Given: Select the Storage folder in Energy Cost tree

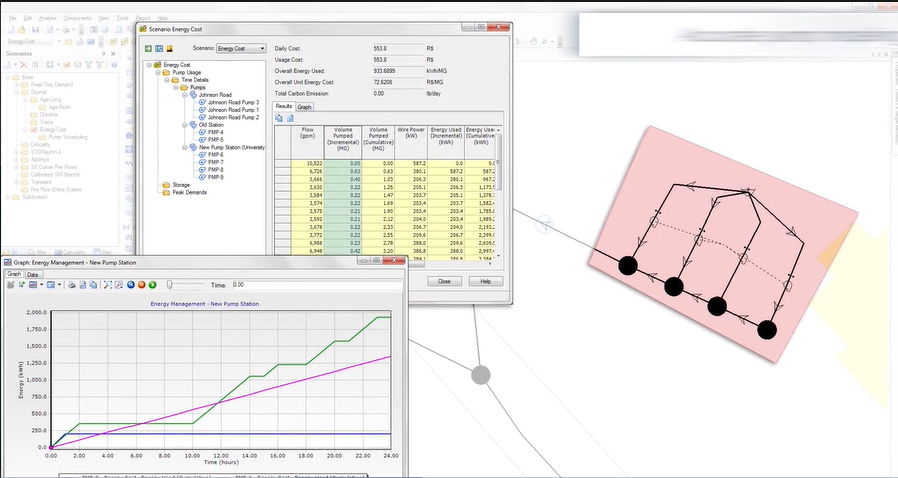Looking at the screenshot, I should click(x=181, y=185).
